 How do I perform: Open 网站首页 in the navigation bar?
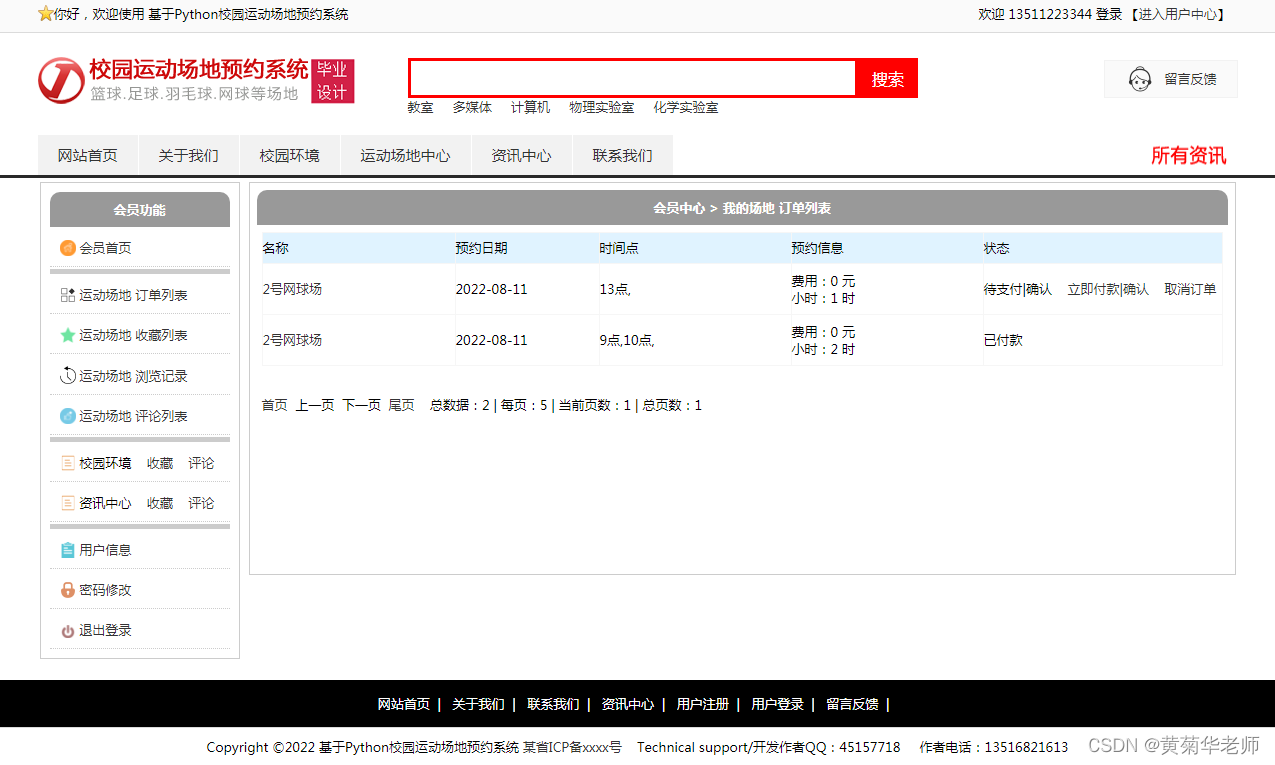pos(88,155)
